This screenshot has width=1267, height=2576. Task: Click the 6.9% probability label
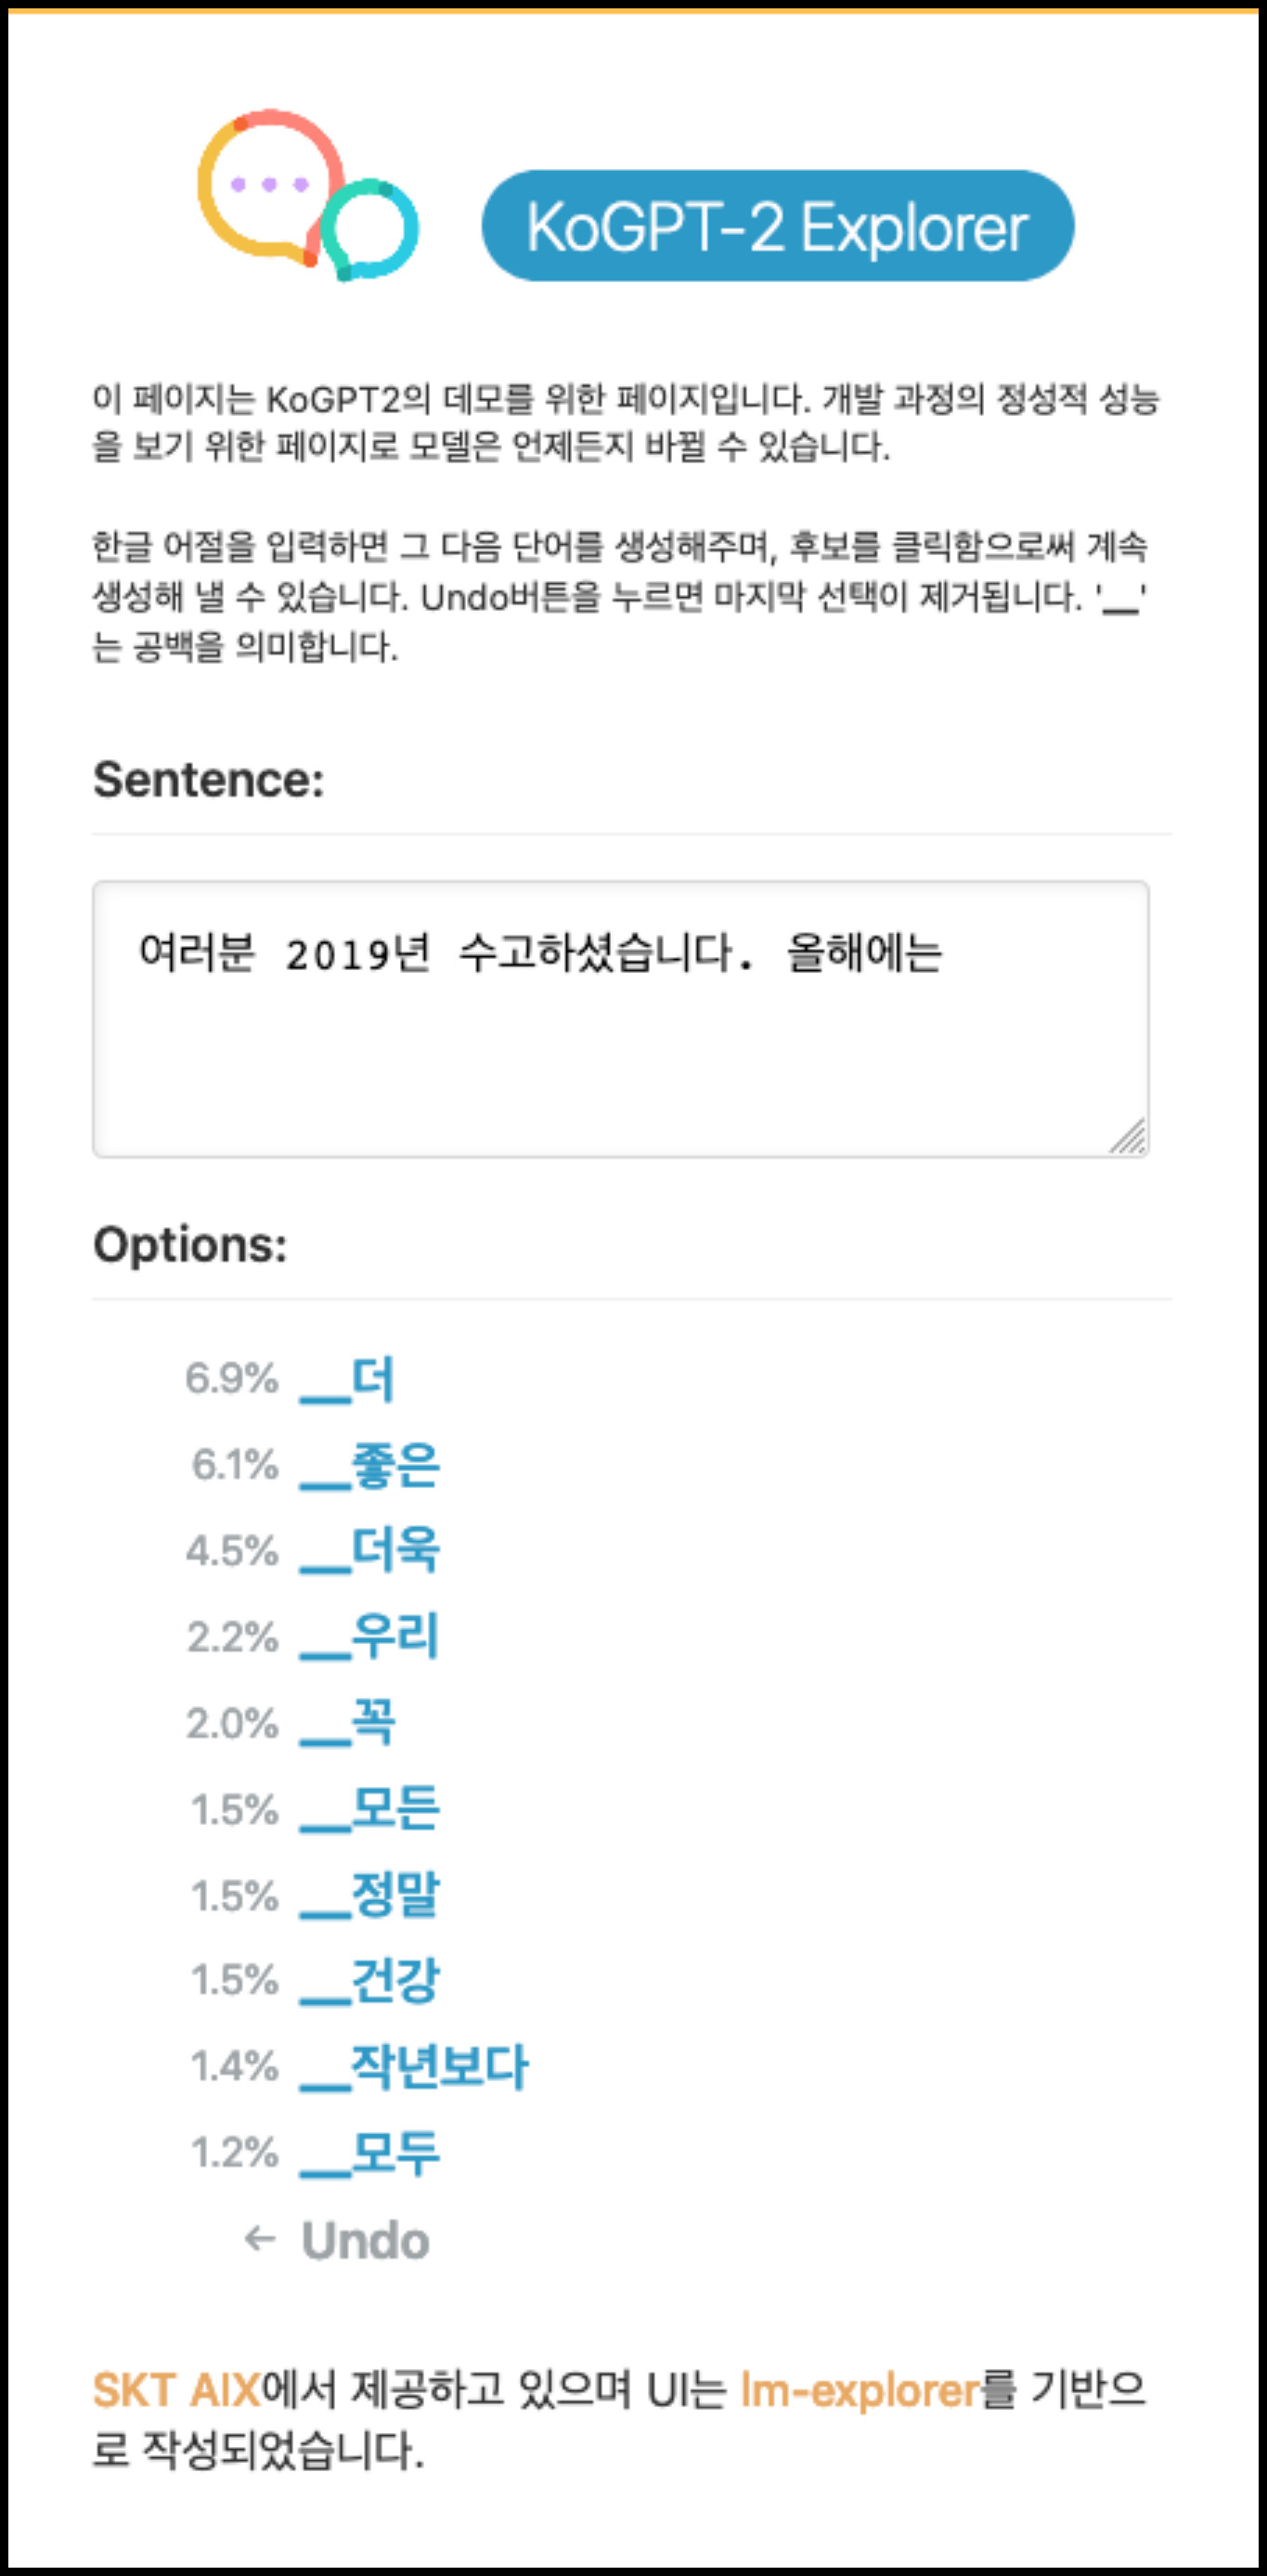[x=232, y=1379]
